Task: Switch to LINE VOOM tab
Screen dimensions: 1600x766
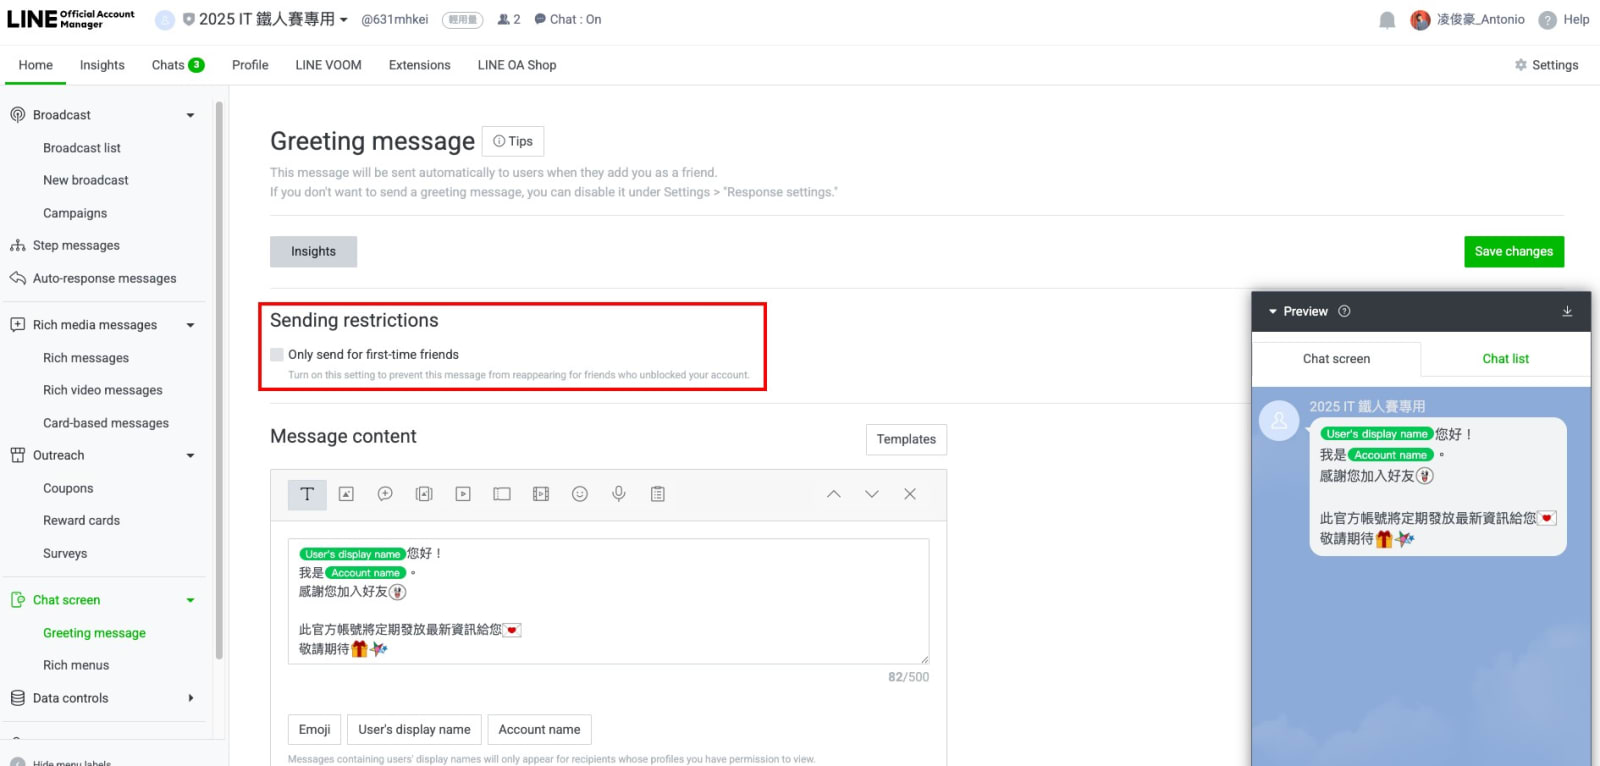Action: pyautogui.click(x=328, y=65)
